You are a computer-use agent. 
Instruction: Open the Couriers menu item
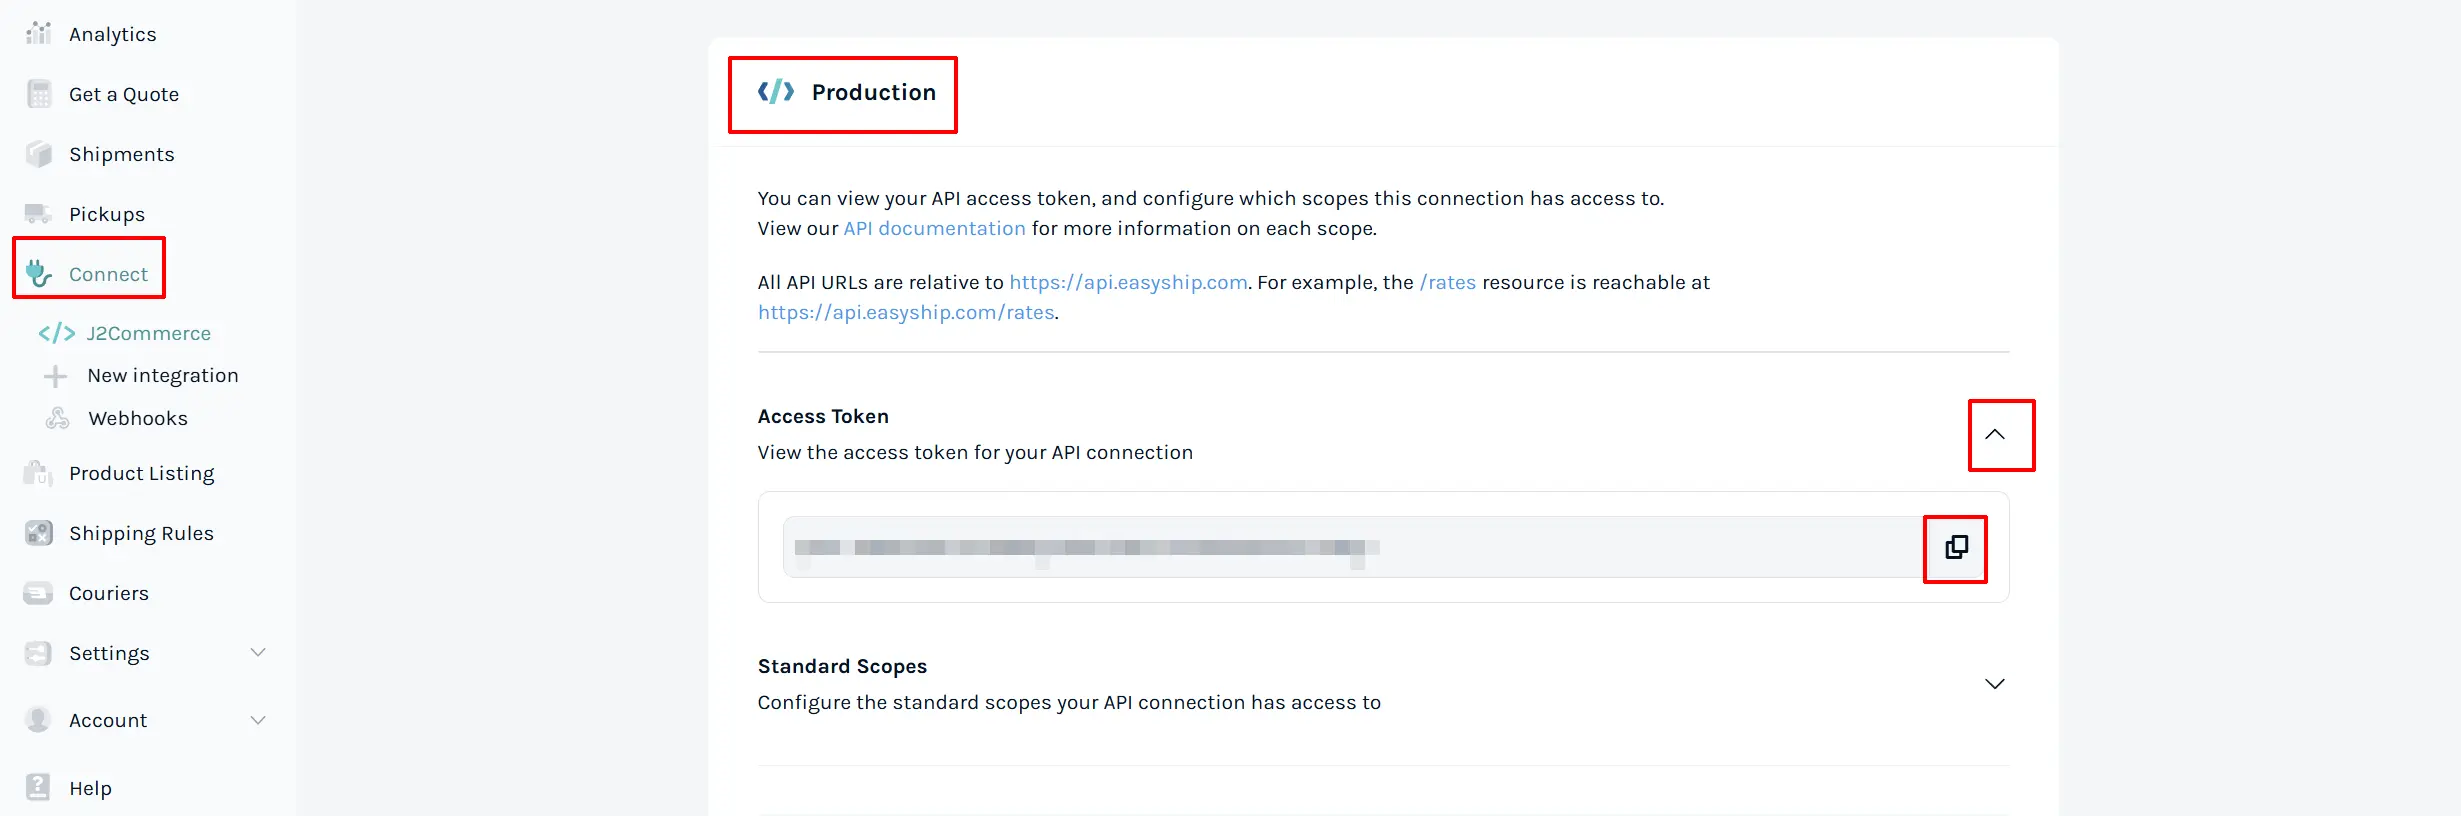pyautogui.click(x=108, y=593)
